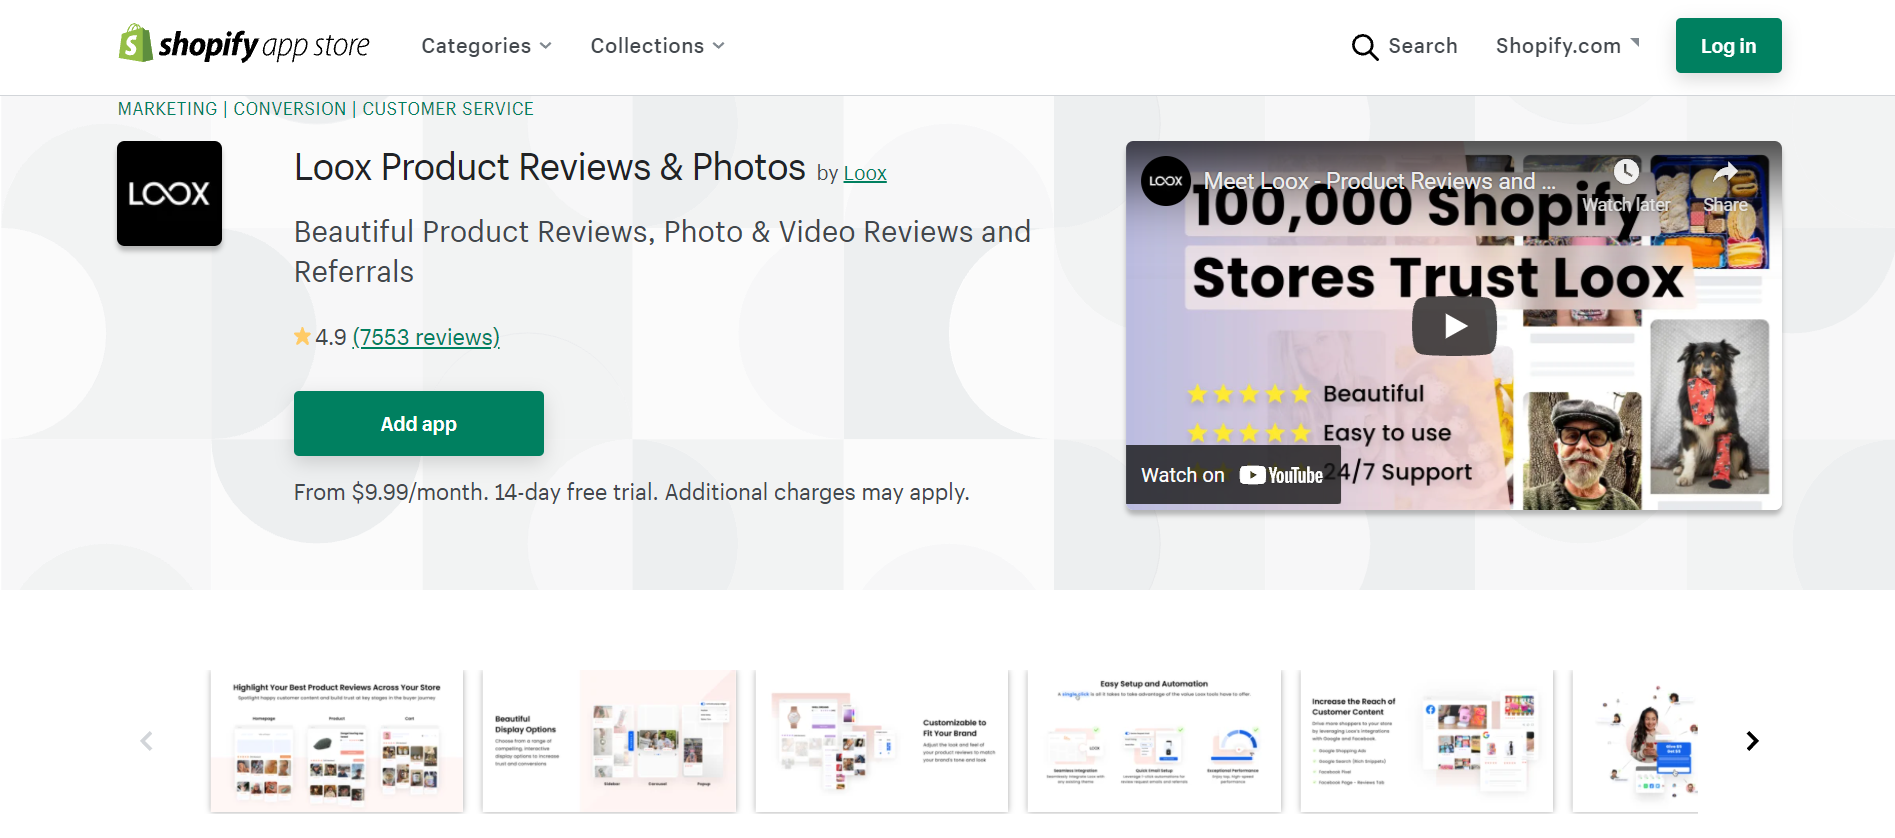
Task: Open Watch on YouTube link
Action: click(x=1233, y=475)
